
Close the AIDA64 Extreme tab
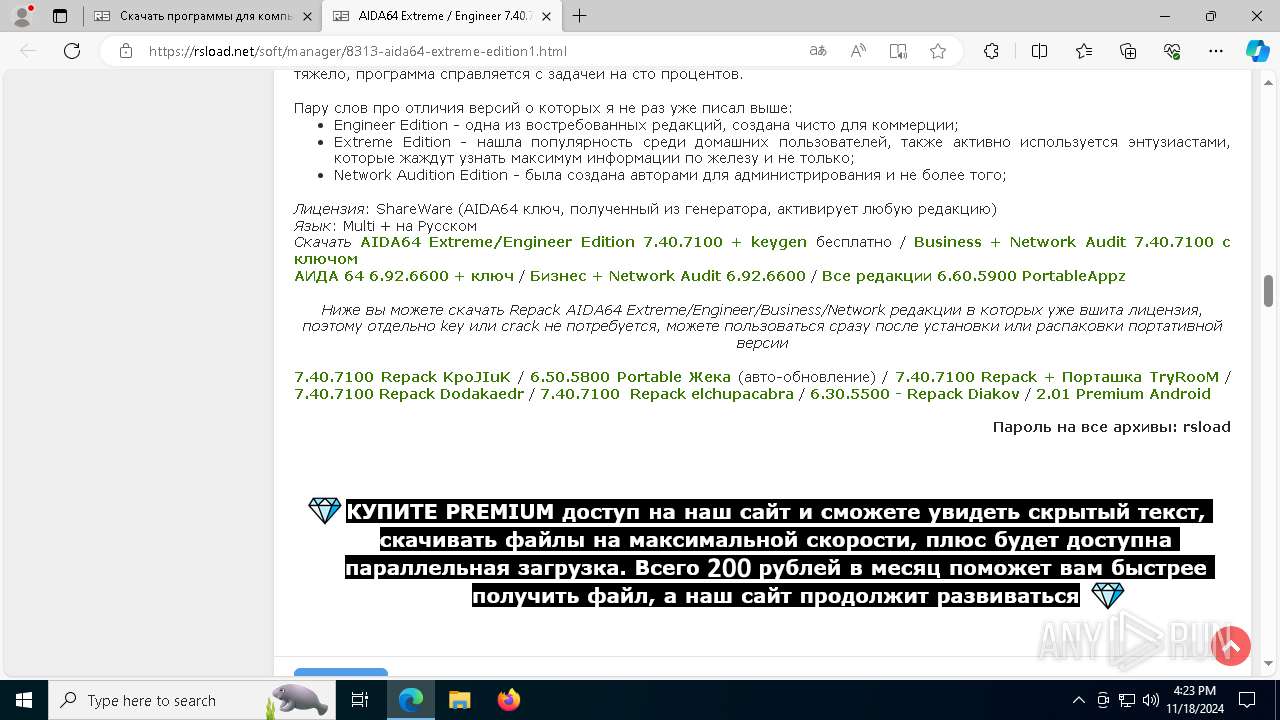546,16
